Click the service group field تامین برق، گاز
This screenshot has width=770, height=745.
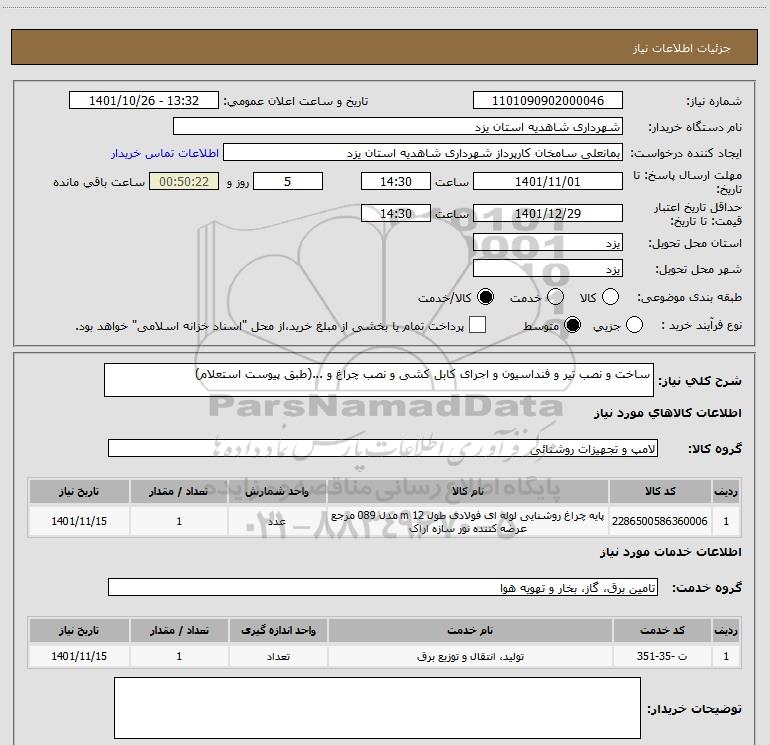[x=383, y=587]
